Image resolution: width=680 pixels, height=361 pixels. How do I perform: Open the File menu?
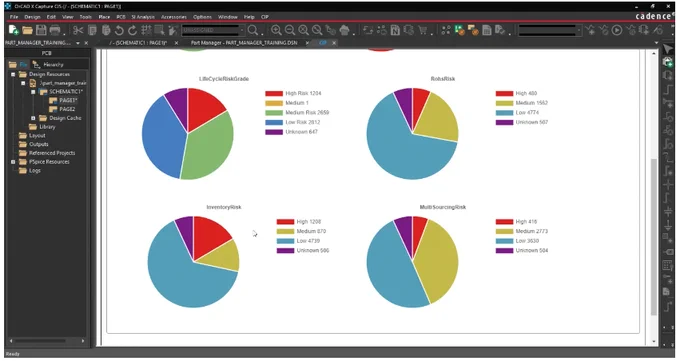tap(14, 17)
